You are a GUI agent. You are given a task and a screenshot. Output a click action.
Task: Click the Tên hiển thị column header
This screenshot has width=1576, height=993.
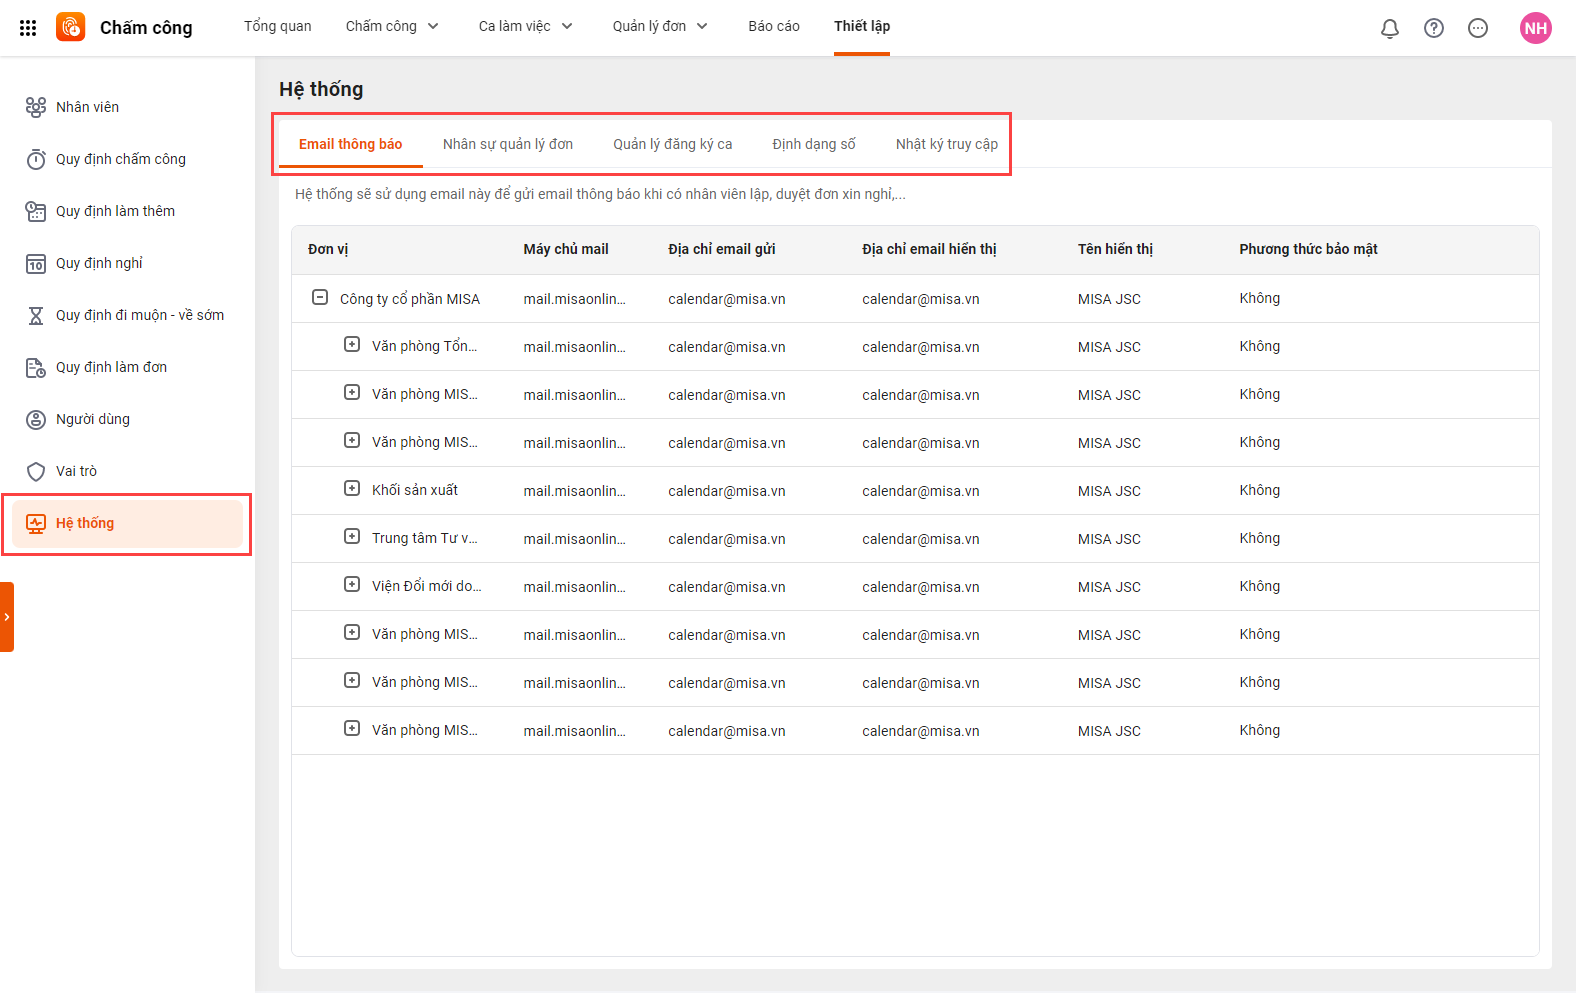pos(1115,249)
